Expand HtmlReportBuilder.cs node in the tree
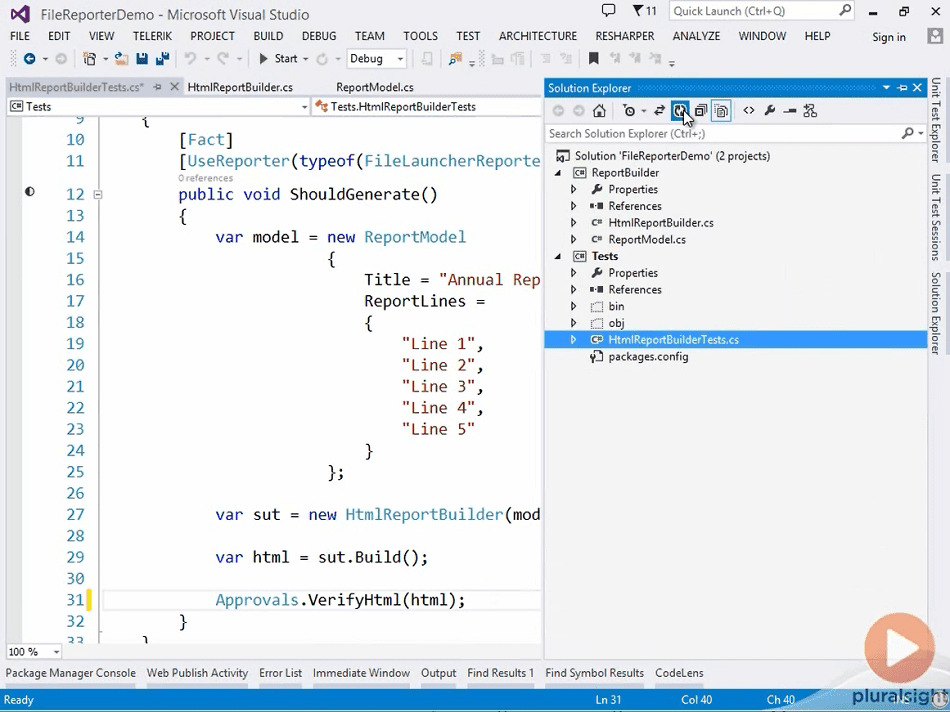 (573, 223)
